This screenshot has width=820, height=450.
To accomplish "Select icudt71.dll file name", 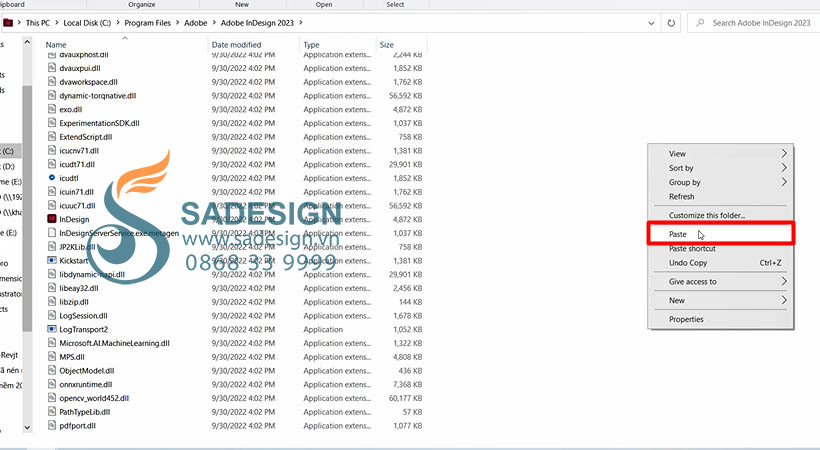I will point(77,164).
